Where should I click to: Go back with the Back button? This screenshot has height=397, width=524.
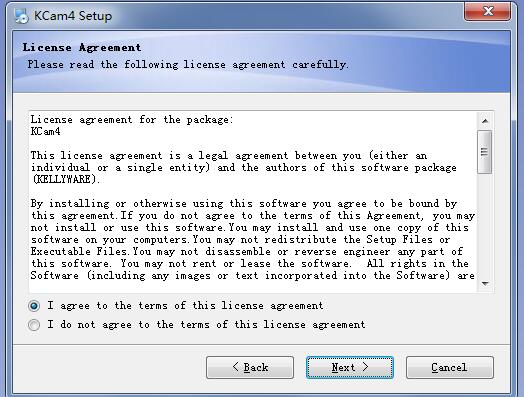(250, 368)
